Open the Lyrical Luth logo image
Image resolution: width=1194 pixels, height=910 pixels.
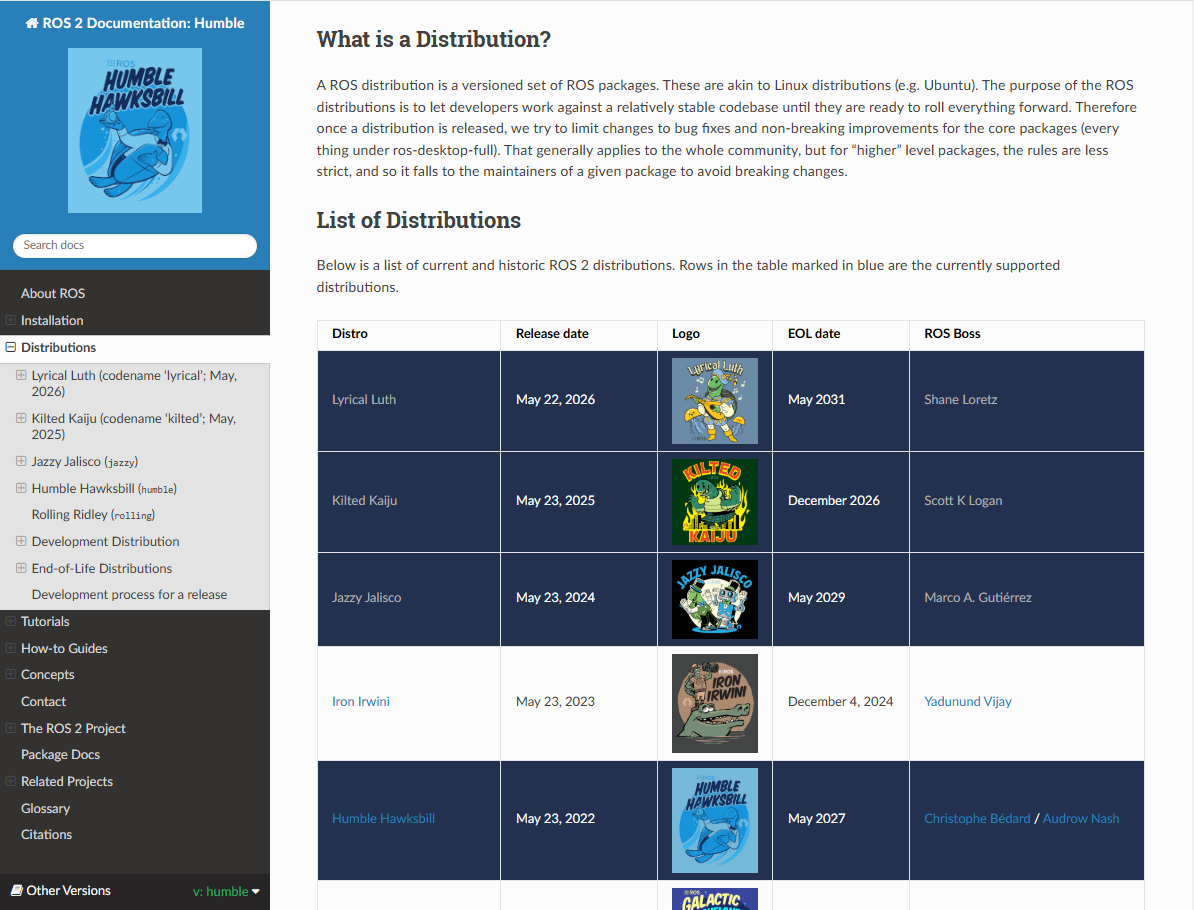tap(714, 401)
